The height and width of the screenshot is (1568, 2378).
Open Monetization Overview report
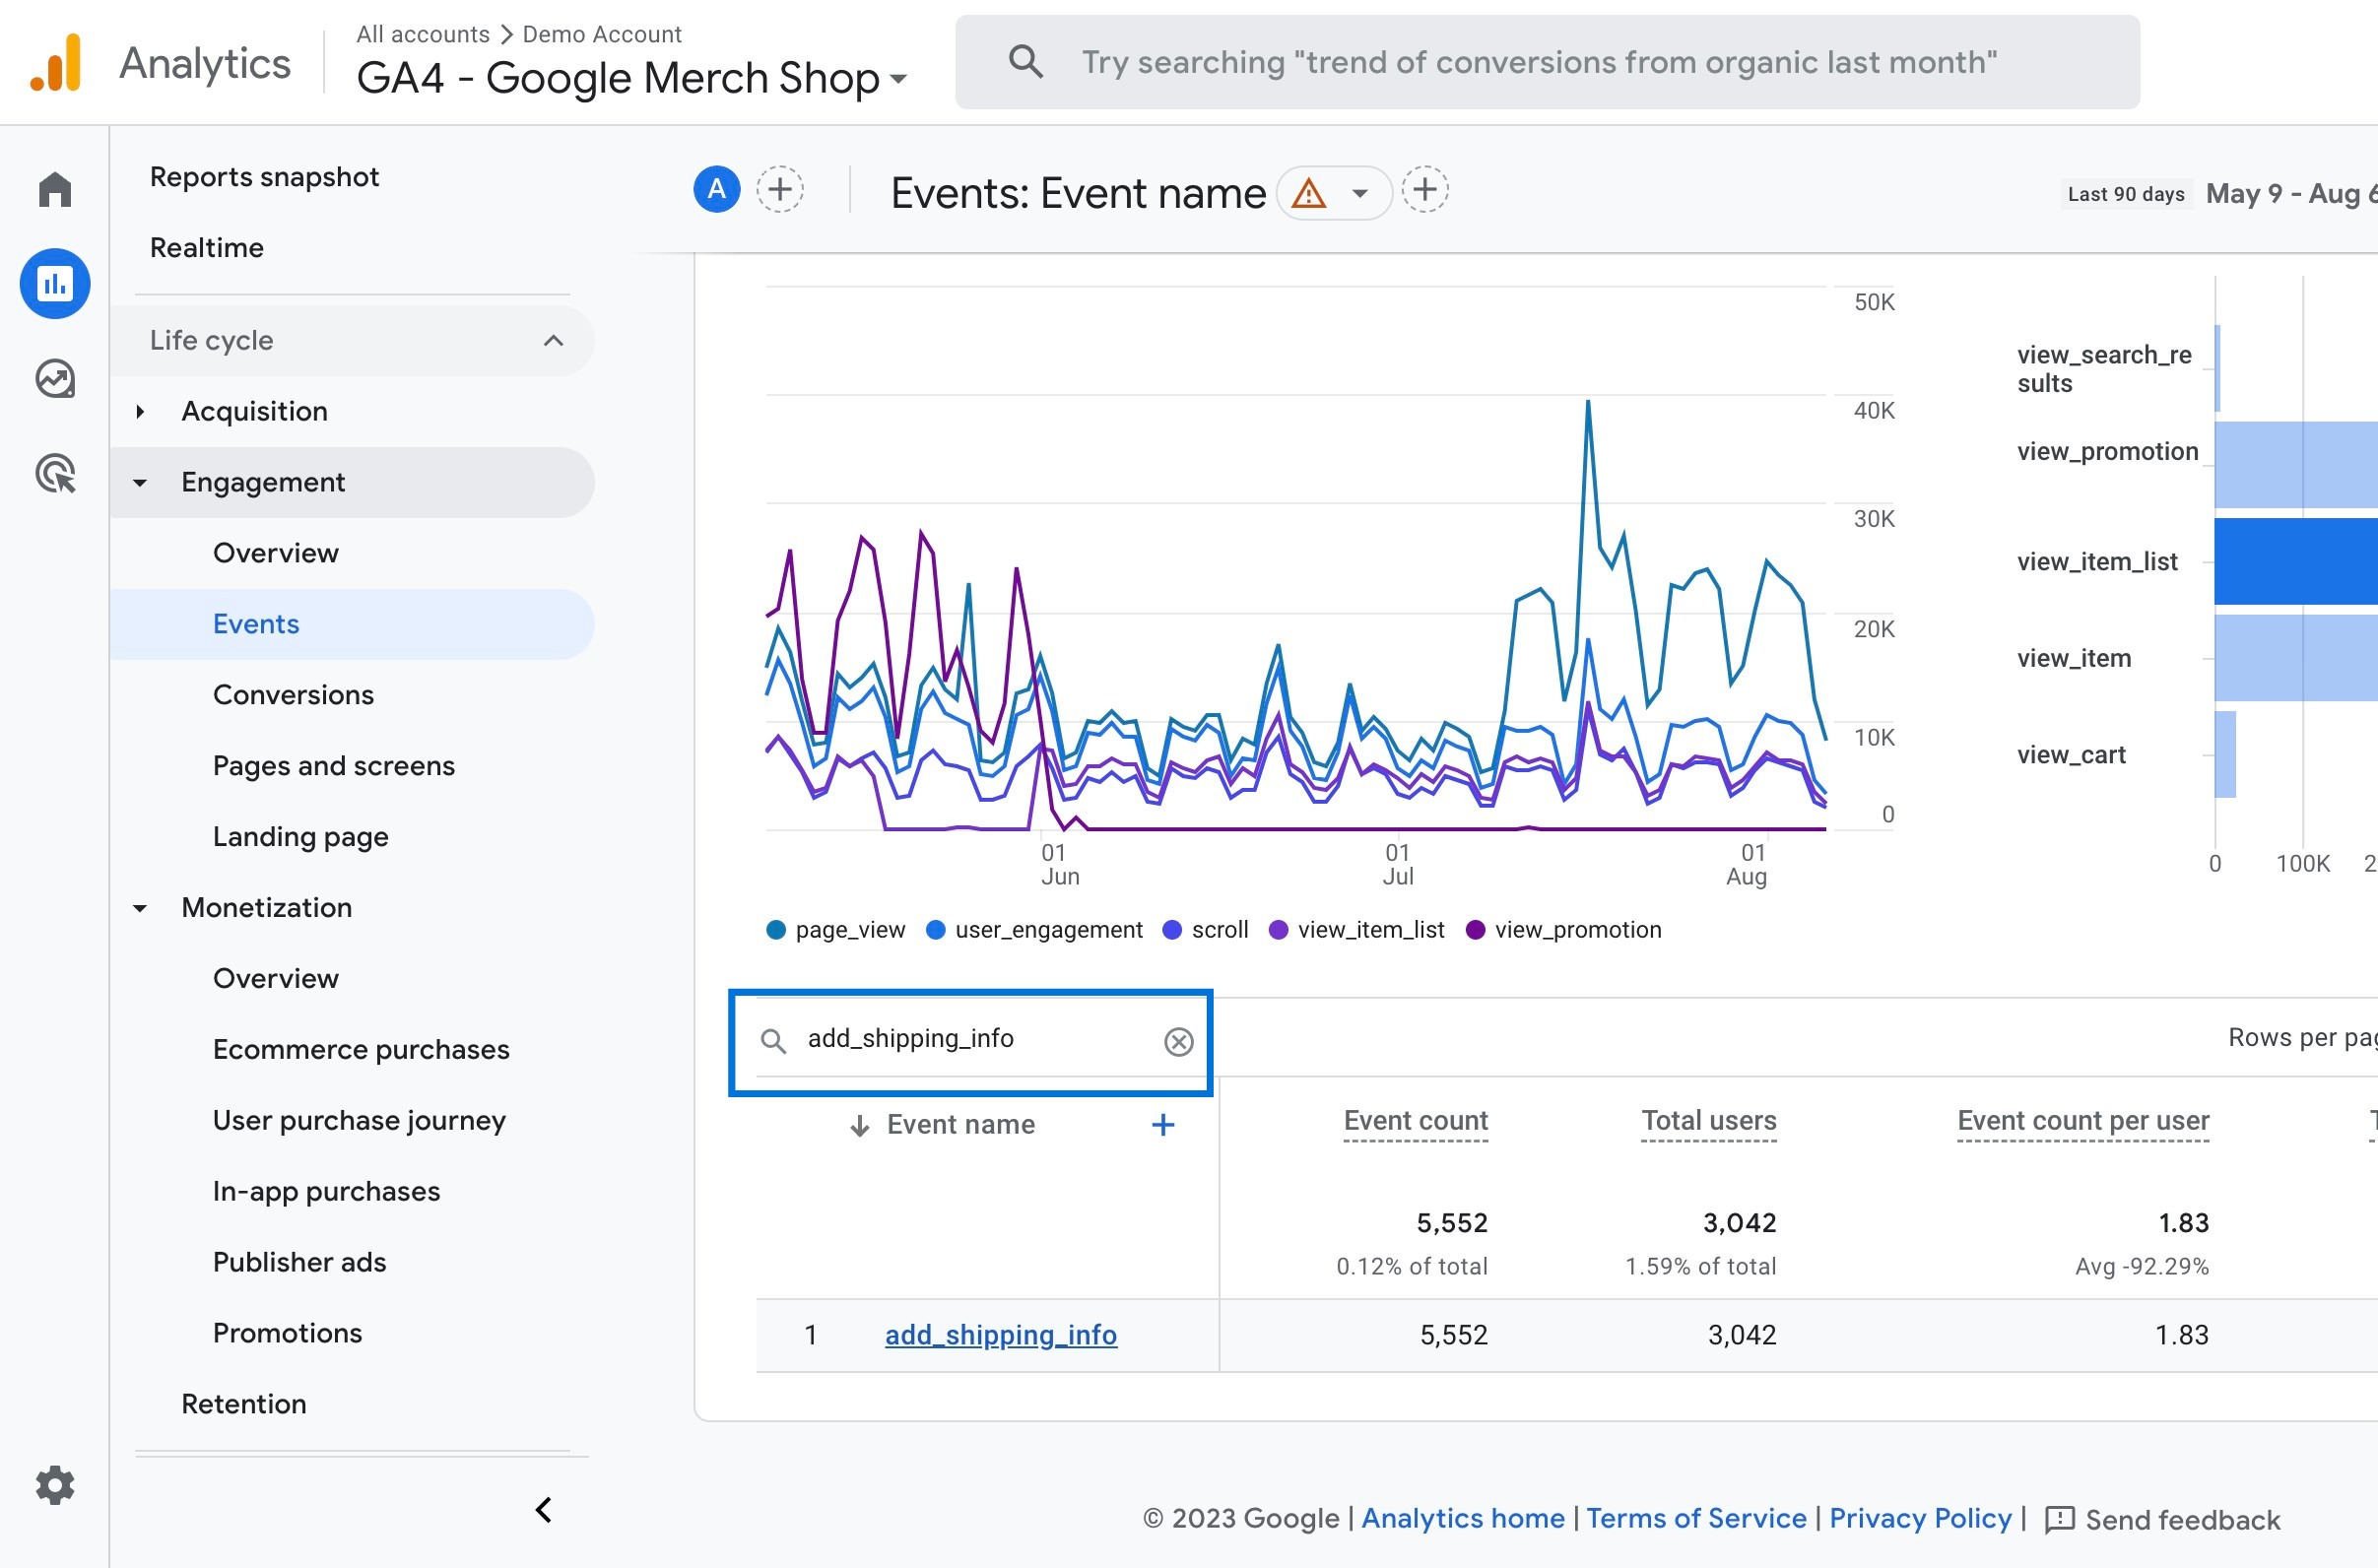tap(276, 978)
